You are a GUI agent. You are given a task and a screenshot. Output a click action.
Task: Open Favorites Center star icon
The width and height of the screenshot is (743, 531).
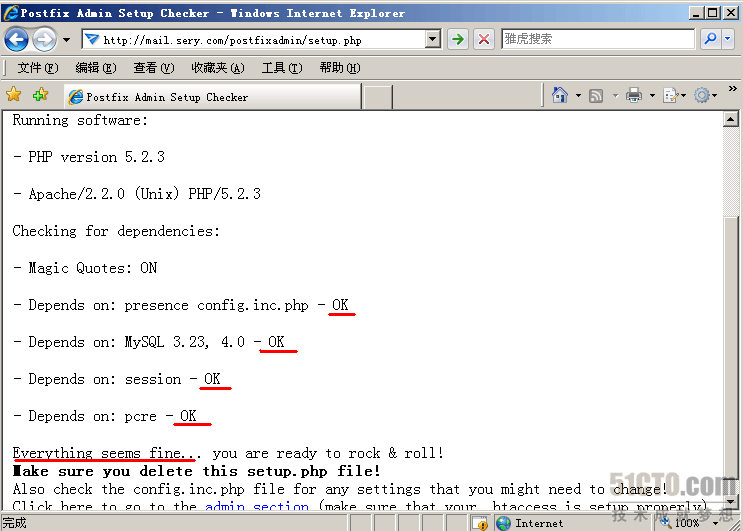[14, 95]
